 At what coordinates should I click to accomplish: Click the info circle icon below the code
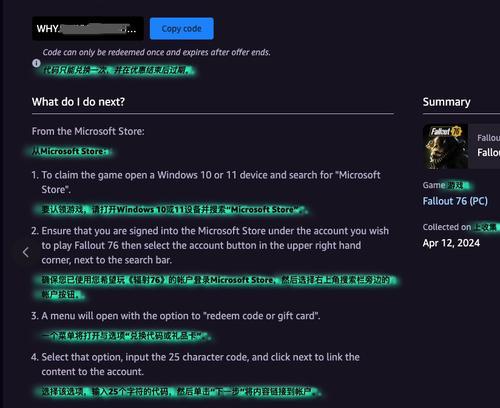[36, 63]
